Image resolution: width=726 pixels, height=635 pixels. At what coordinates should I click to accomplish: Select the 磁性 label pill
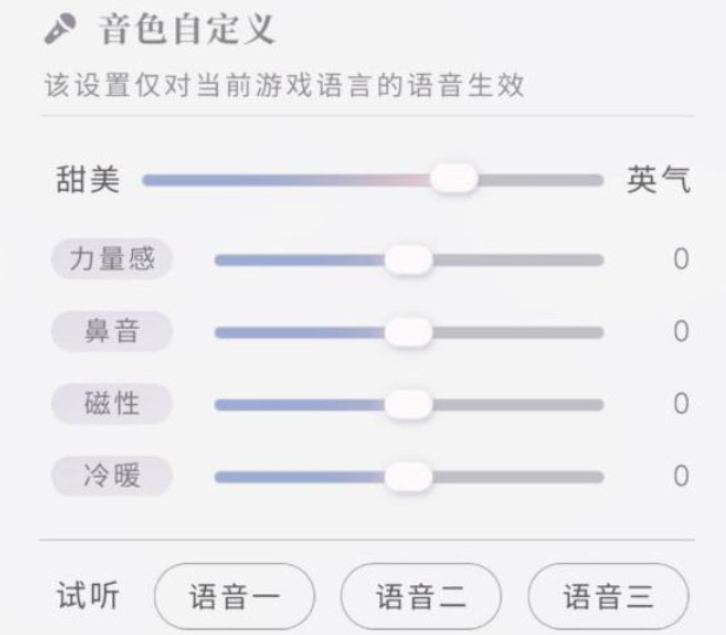(112, 404)
